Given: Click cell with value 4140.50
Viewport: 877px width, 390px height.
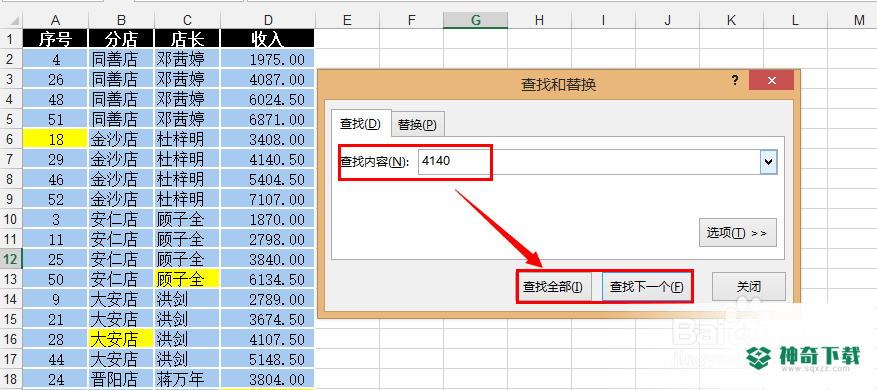Looking at the screenshot, I should click(x=268, y=159).
